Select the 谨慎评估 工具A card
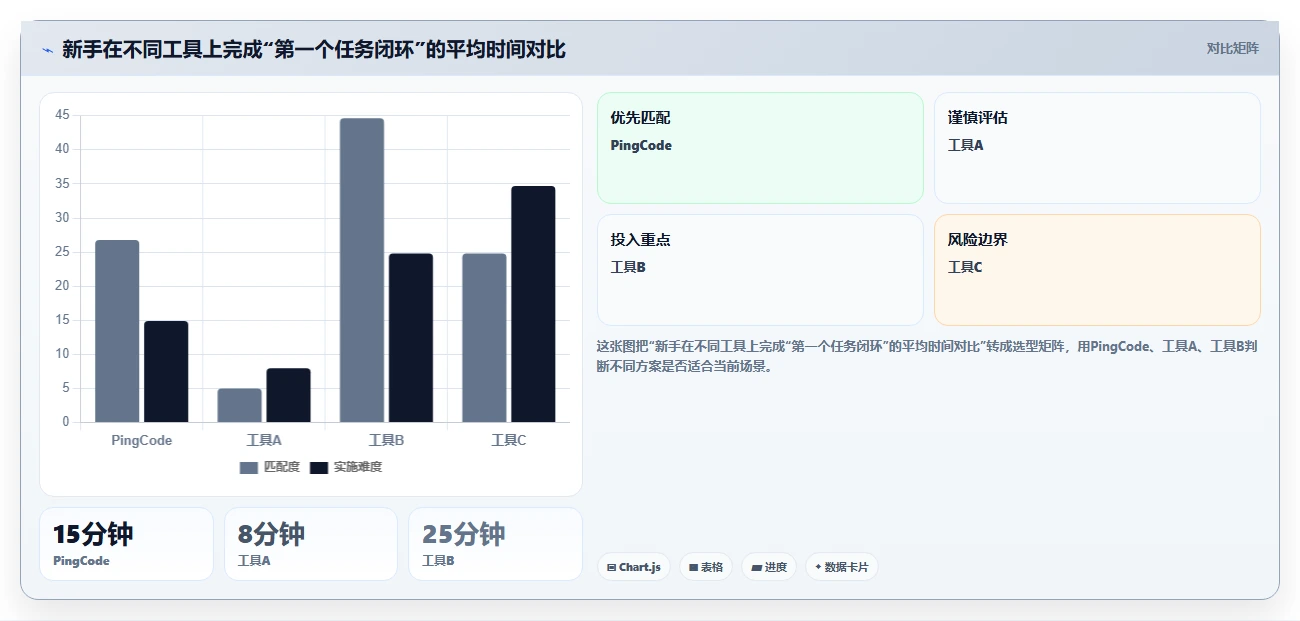 (x=1097, y=148)
